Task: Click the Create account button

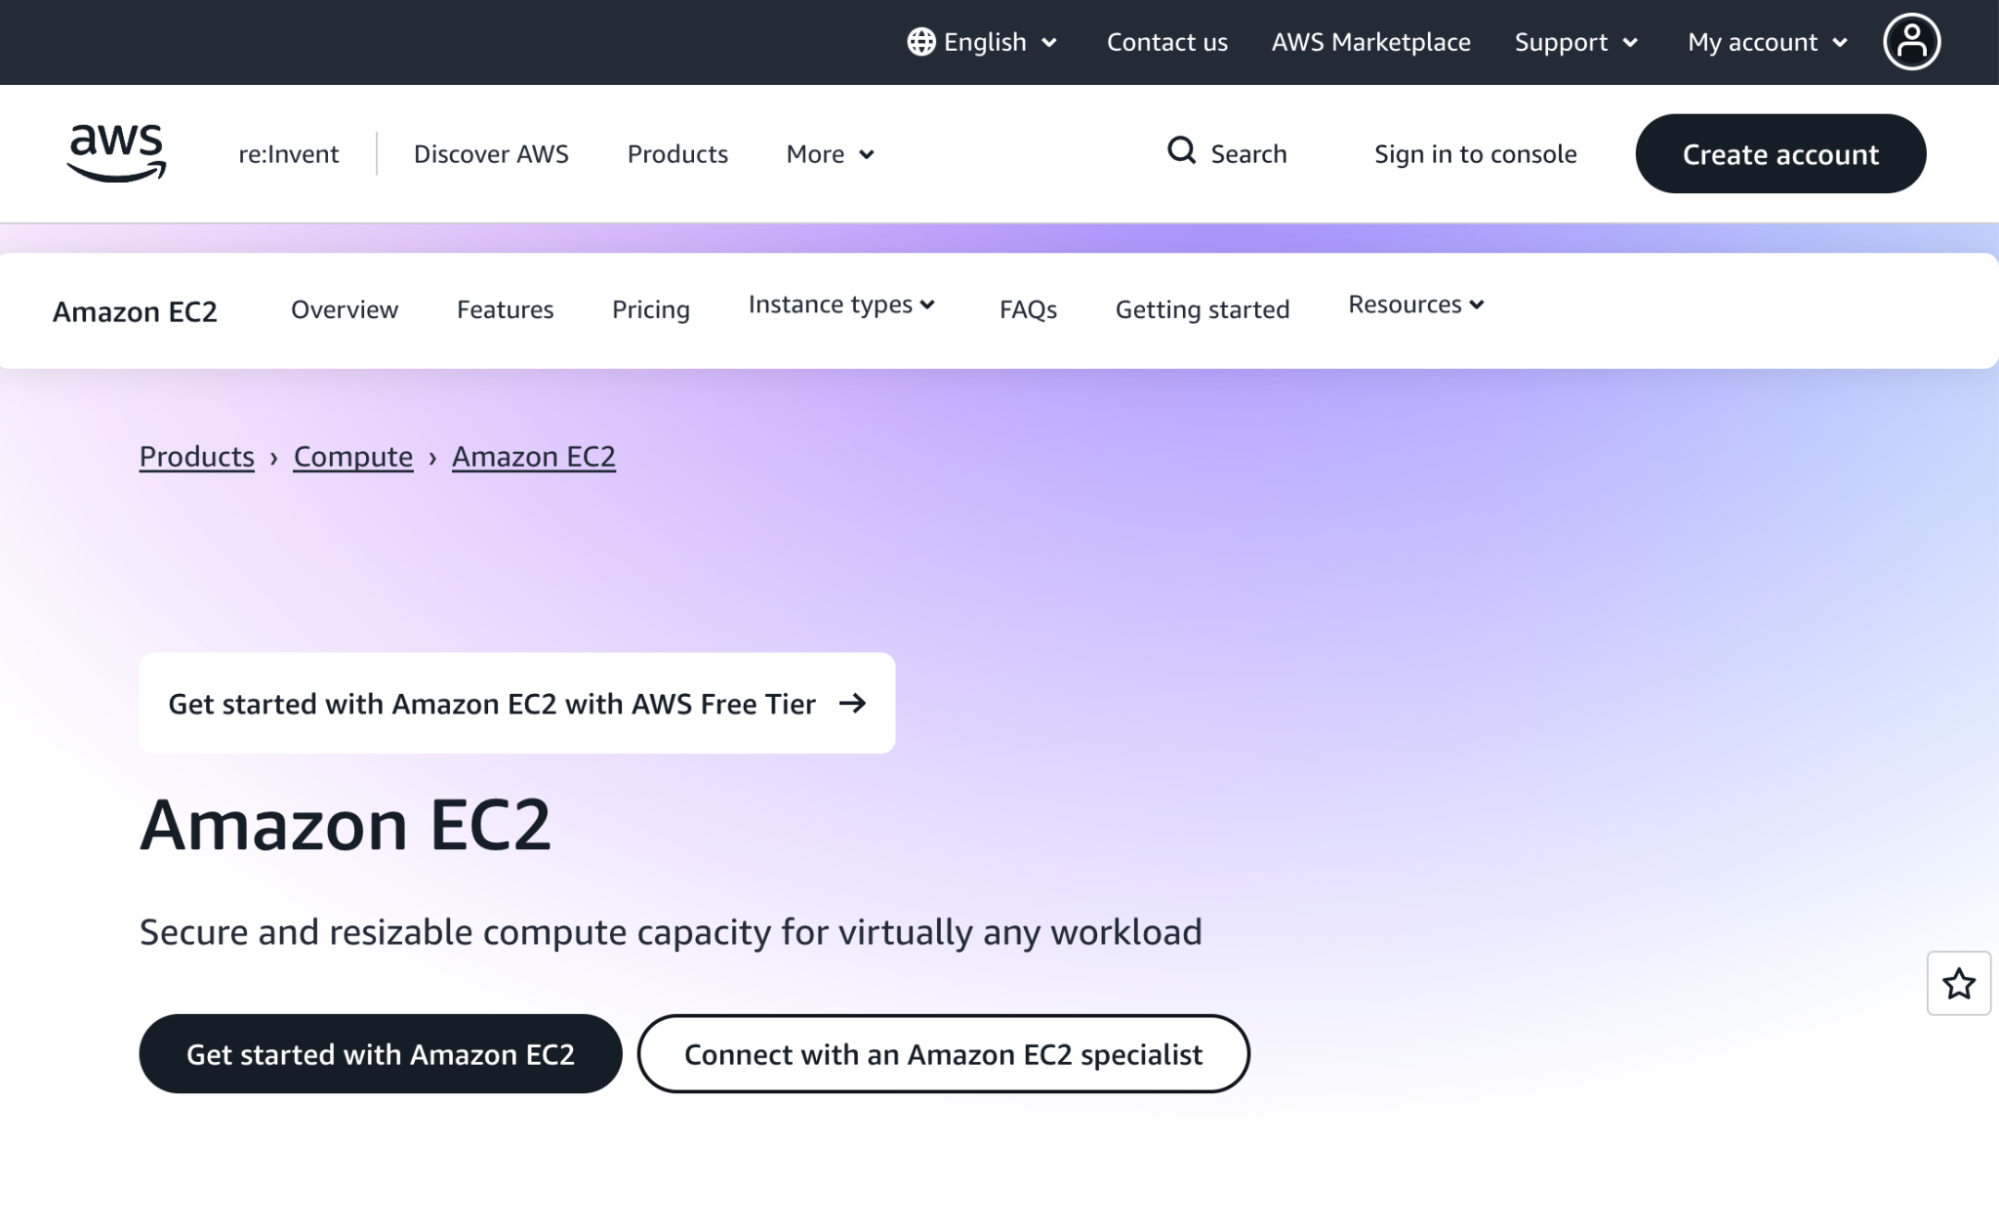Action: pos(1780,153)
